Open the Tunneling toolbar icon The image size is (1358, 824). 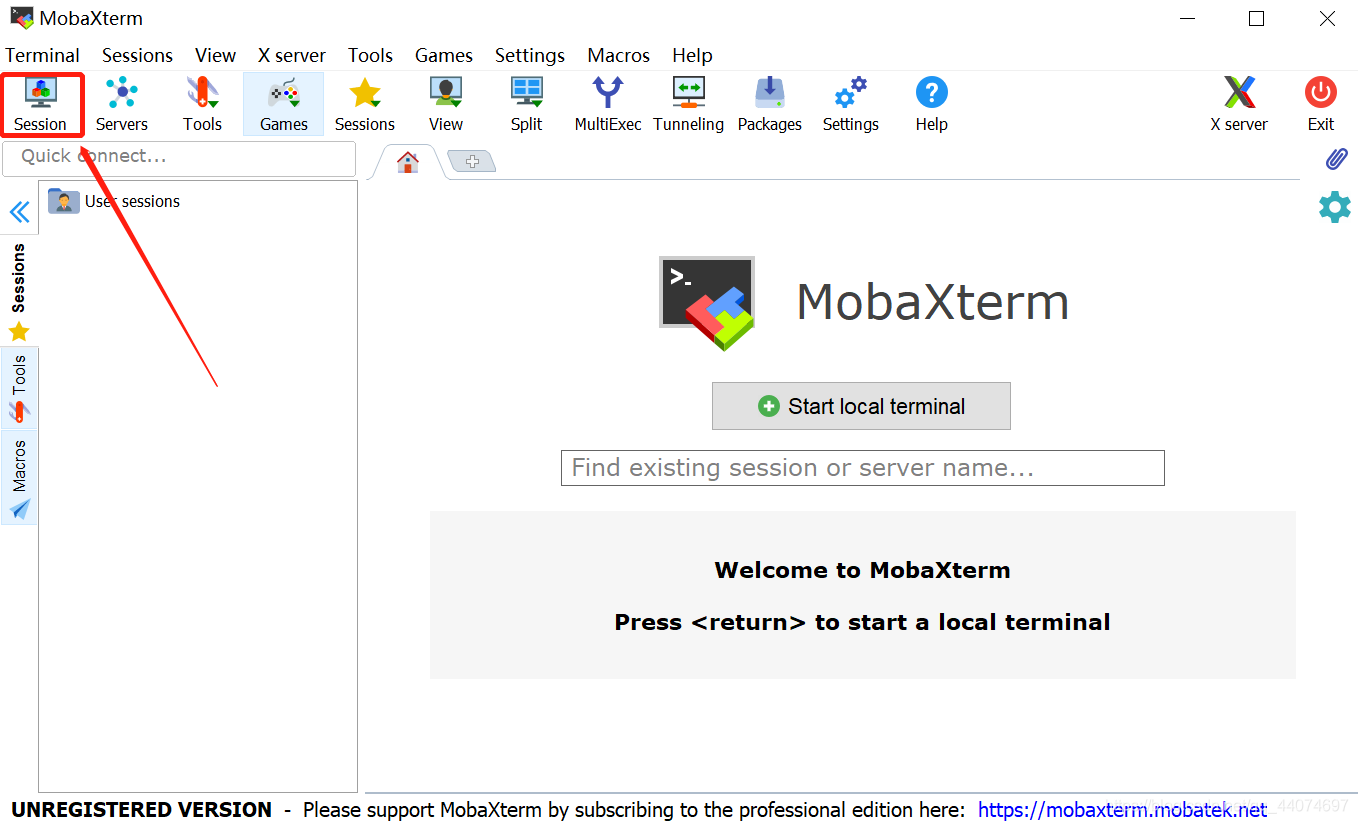click(x=689, y=104)
